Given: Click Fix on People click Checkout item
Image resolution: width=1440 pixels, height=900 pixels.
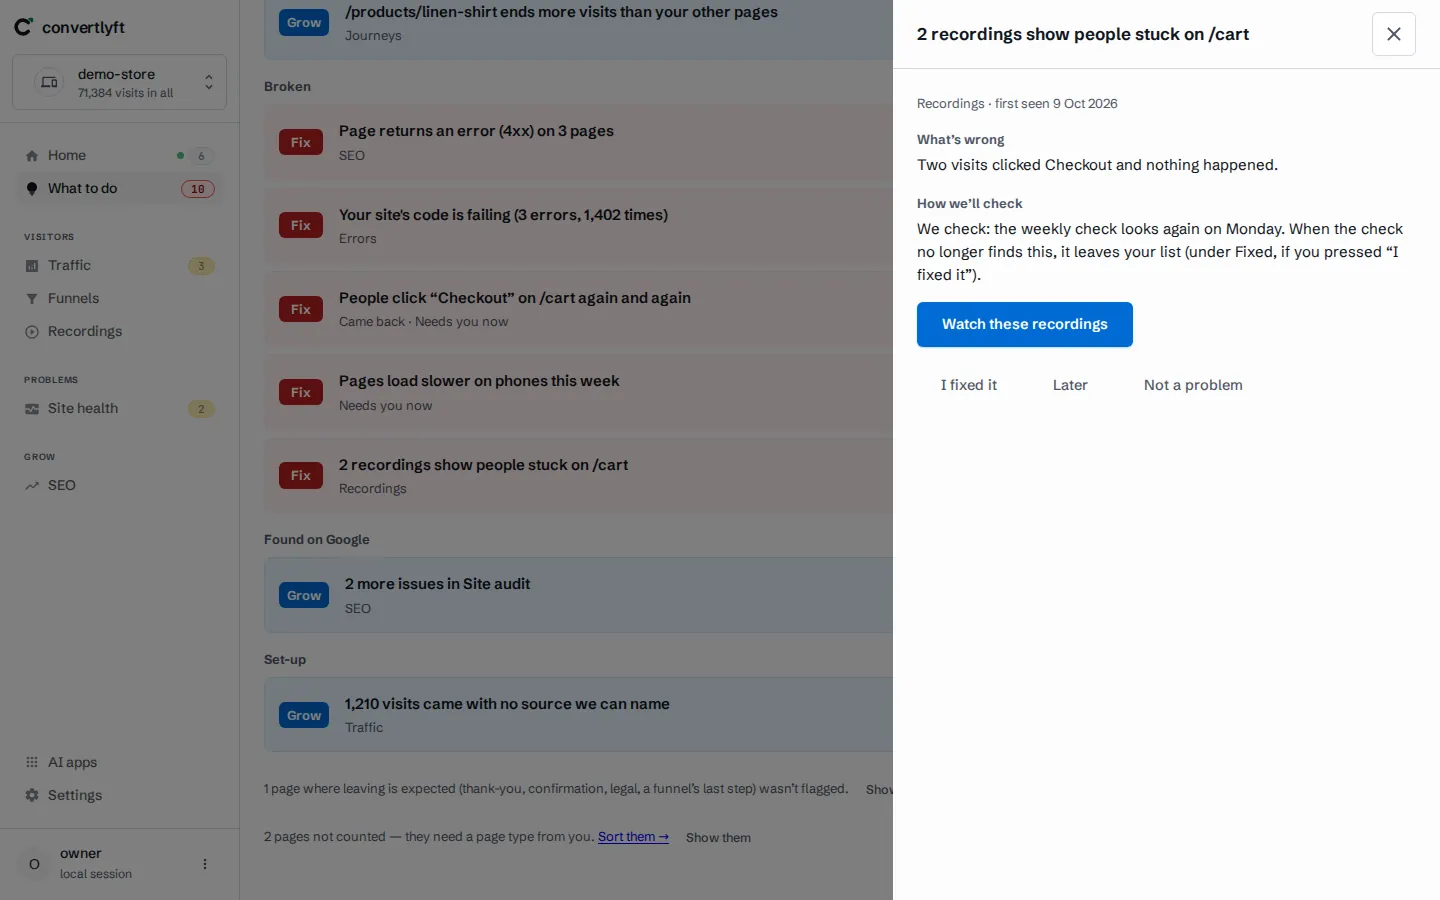Looking at the screenshot, I should pos(301,310).
